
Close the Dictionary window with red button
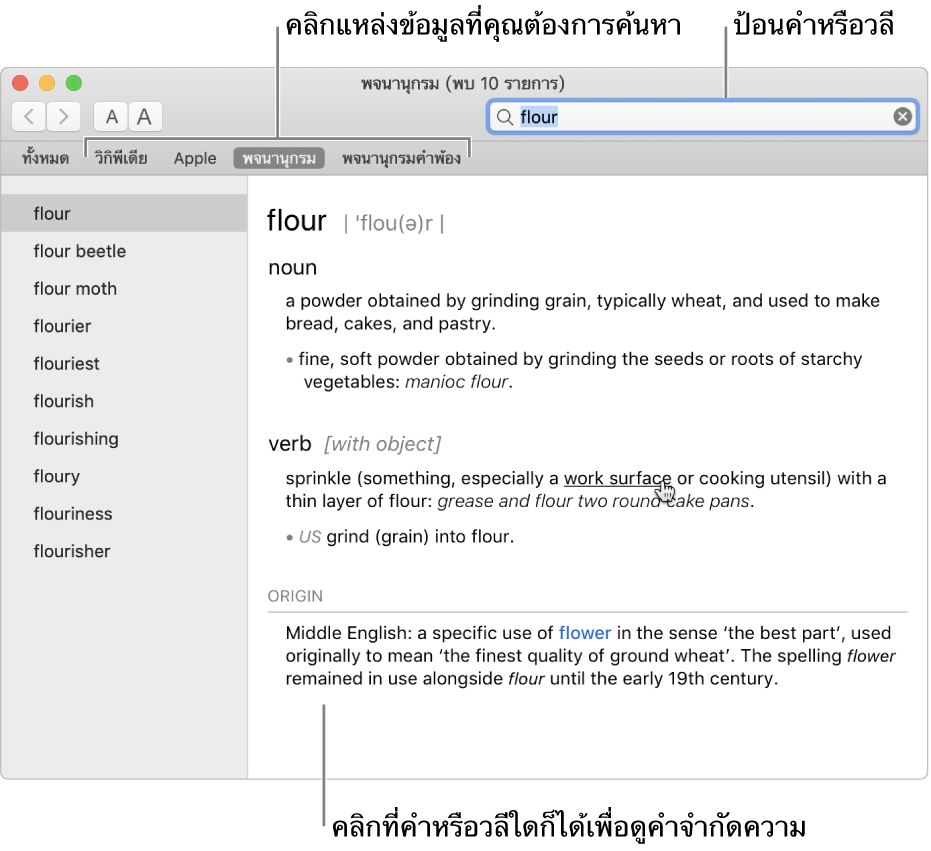21,83
